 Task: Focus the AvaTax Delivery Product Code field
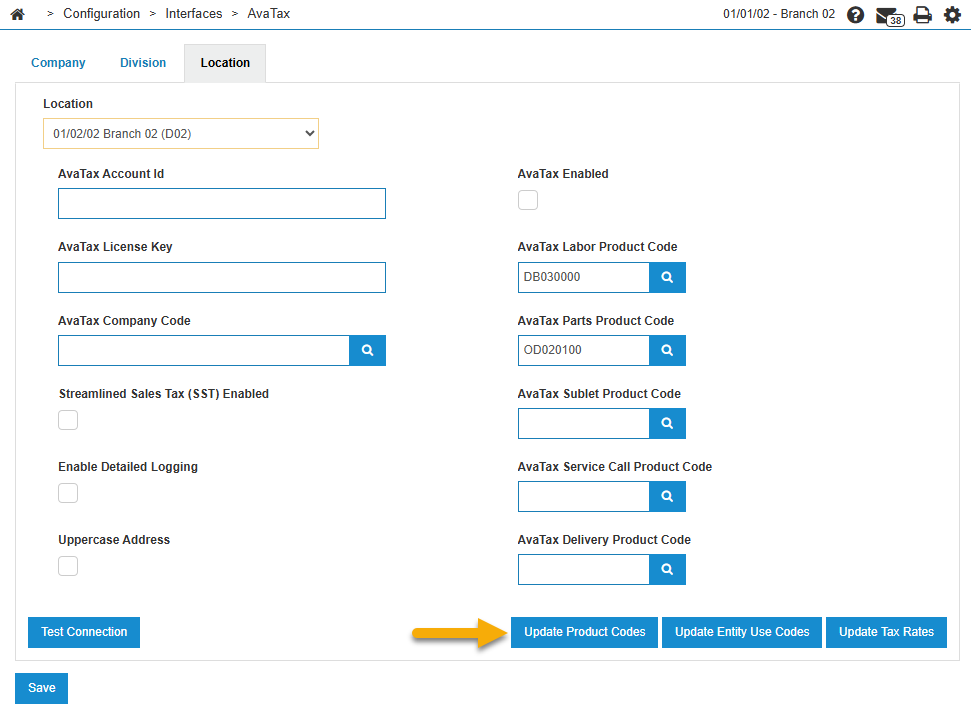583,570
